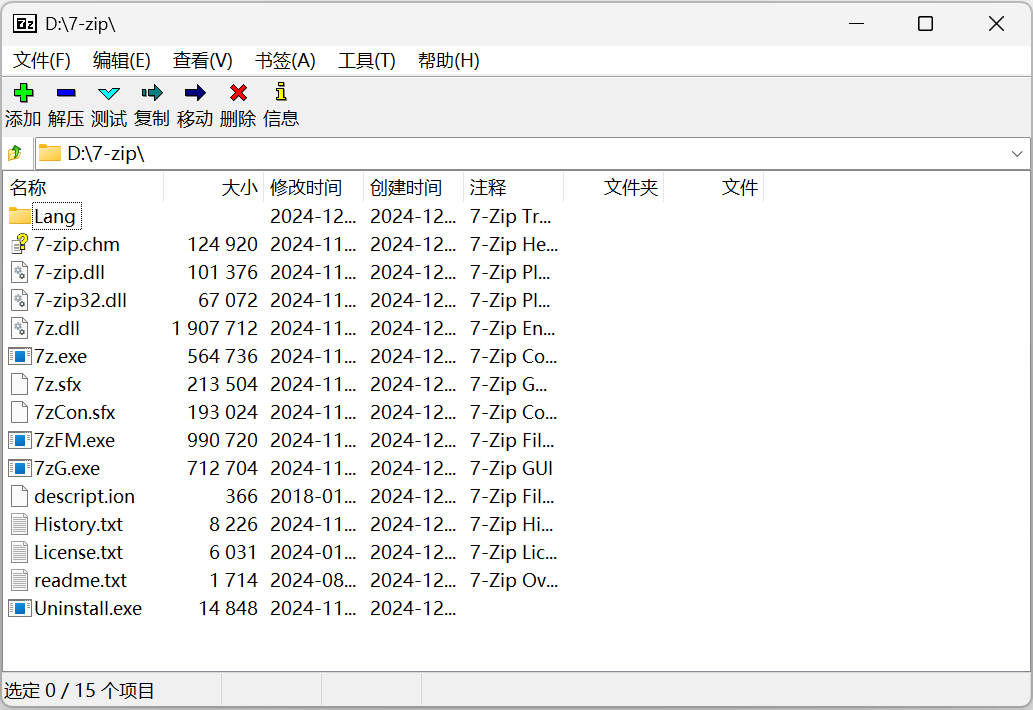Viewport: 1033px width, 710px height.
Task: Click the 7z.sfx file icon
Action: [x=20, y=384]
